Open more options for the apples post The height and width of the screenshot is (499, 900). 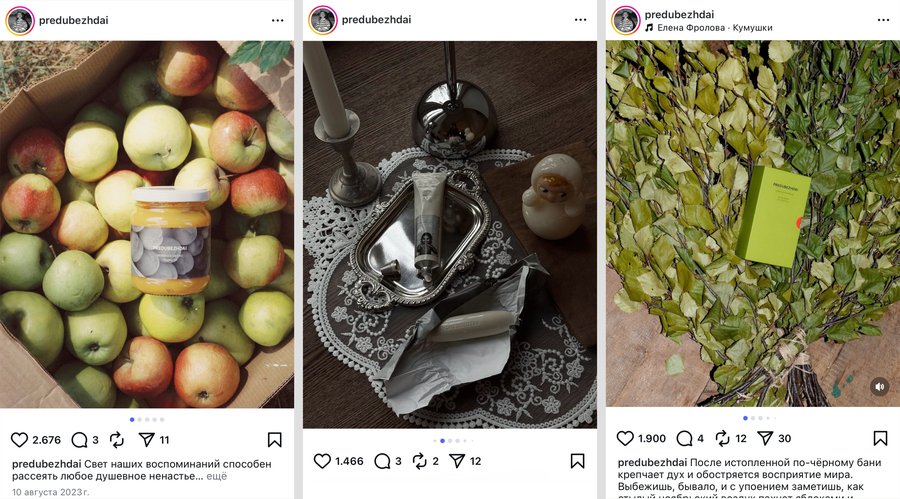[x=277, y=20]
